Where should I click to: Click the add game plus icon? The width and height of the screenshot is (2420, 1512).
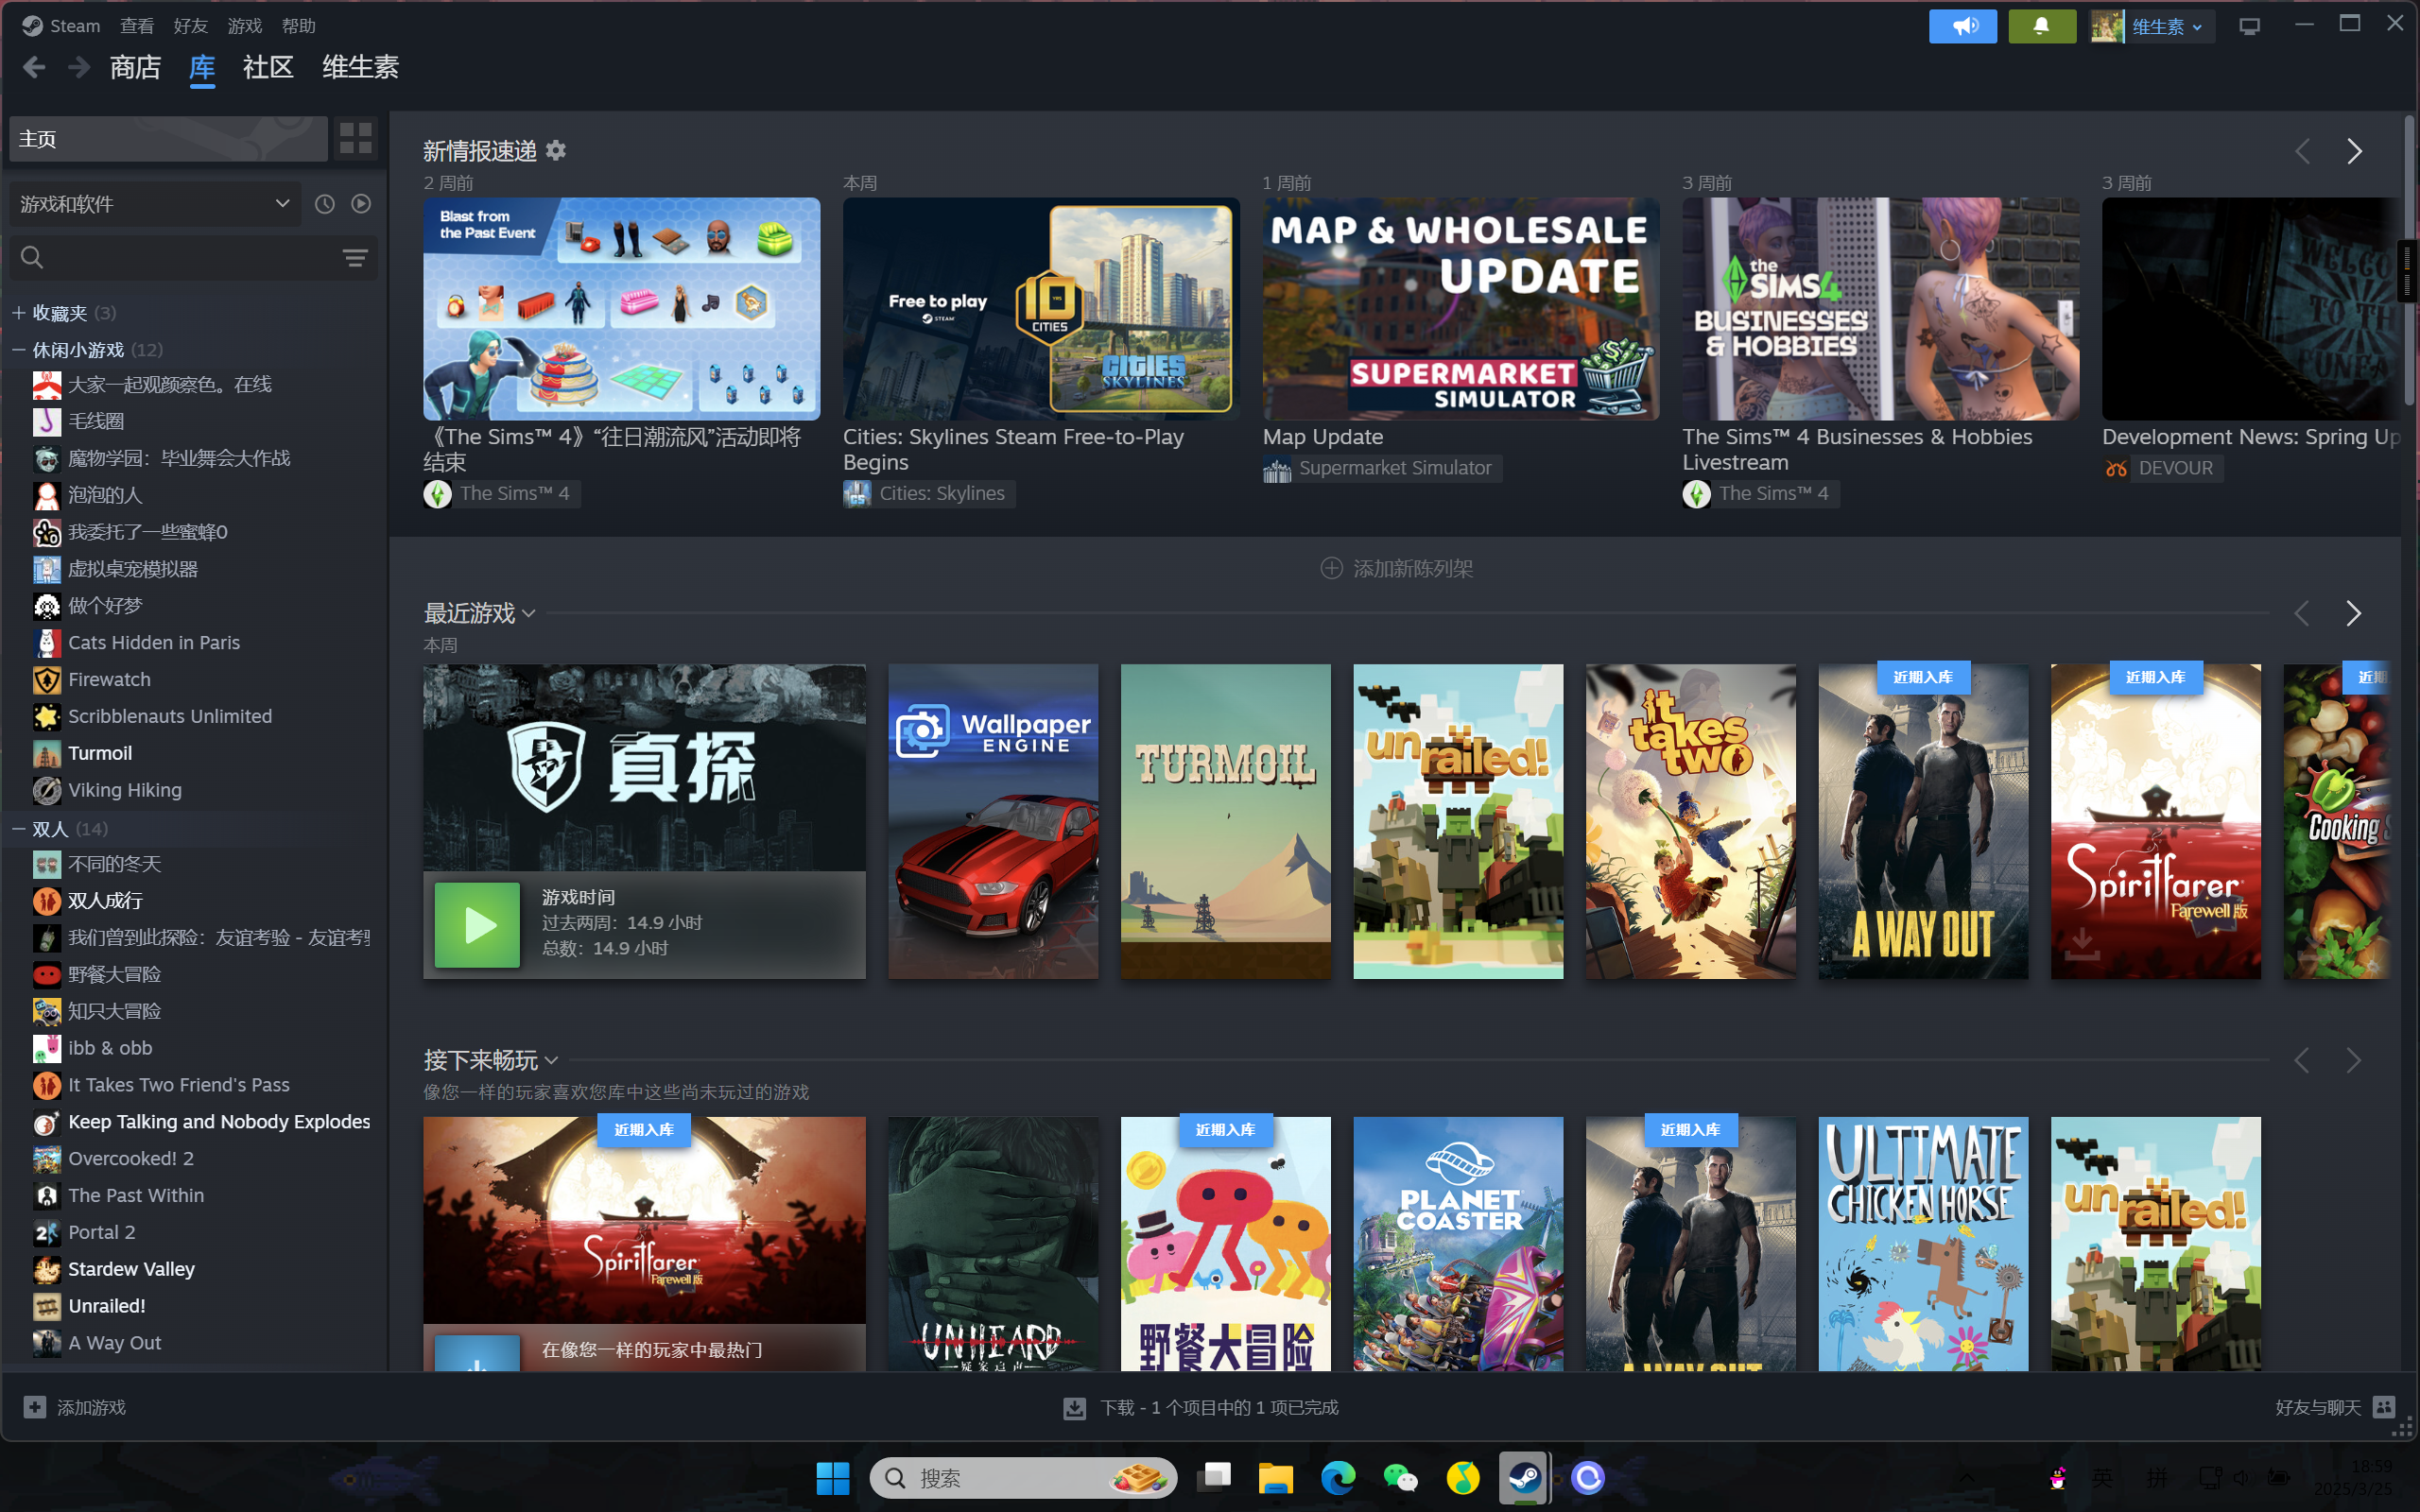click(x=35, y=1407)
